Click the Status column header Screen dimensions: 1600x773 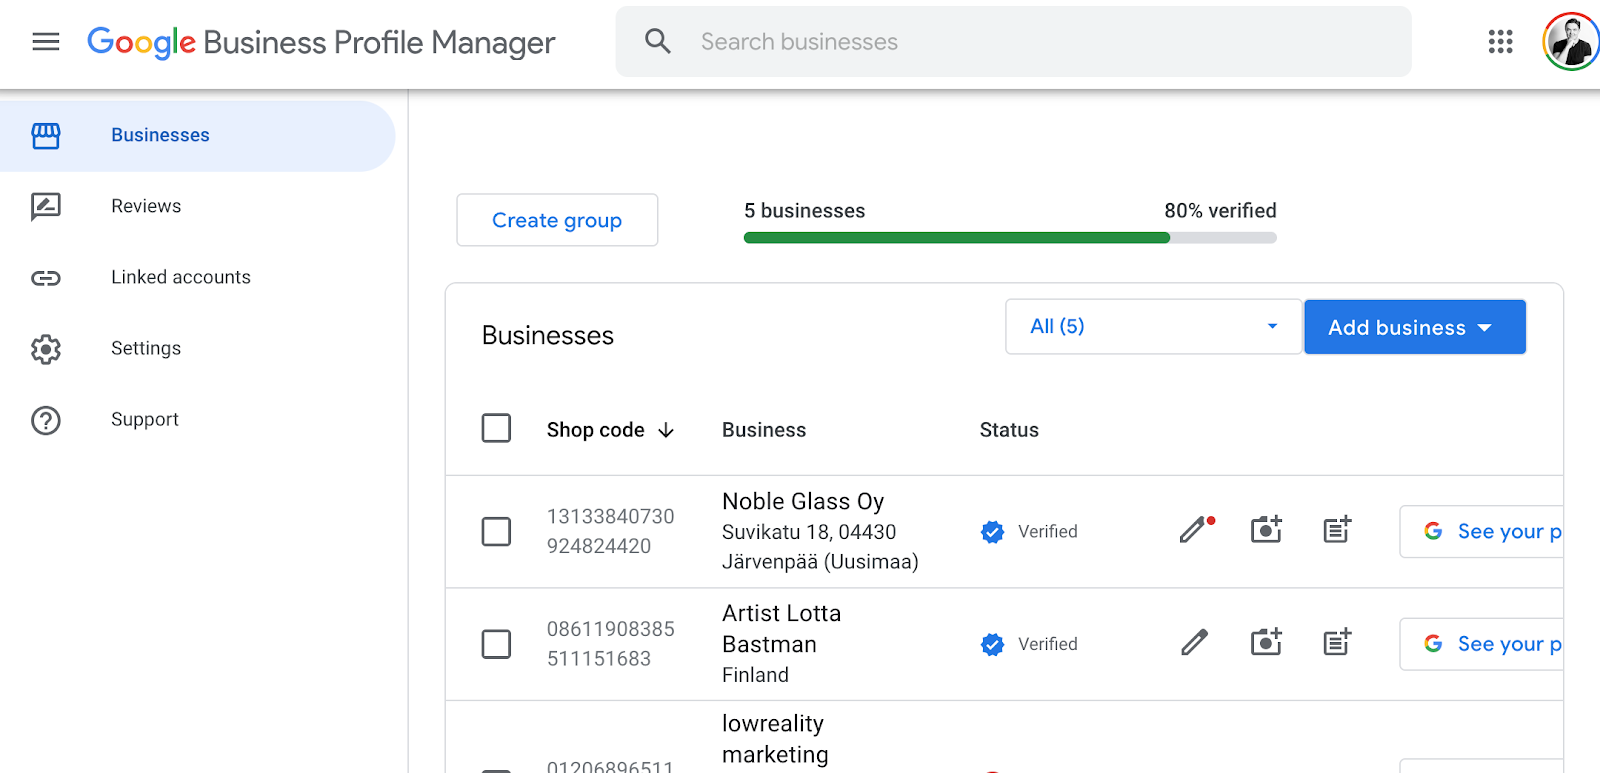click(1009, 430)
